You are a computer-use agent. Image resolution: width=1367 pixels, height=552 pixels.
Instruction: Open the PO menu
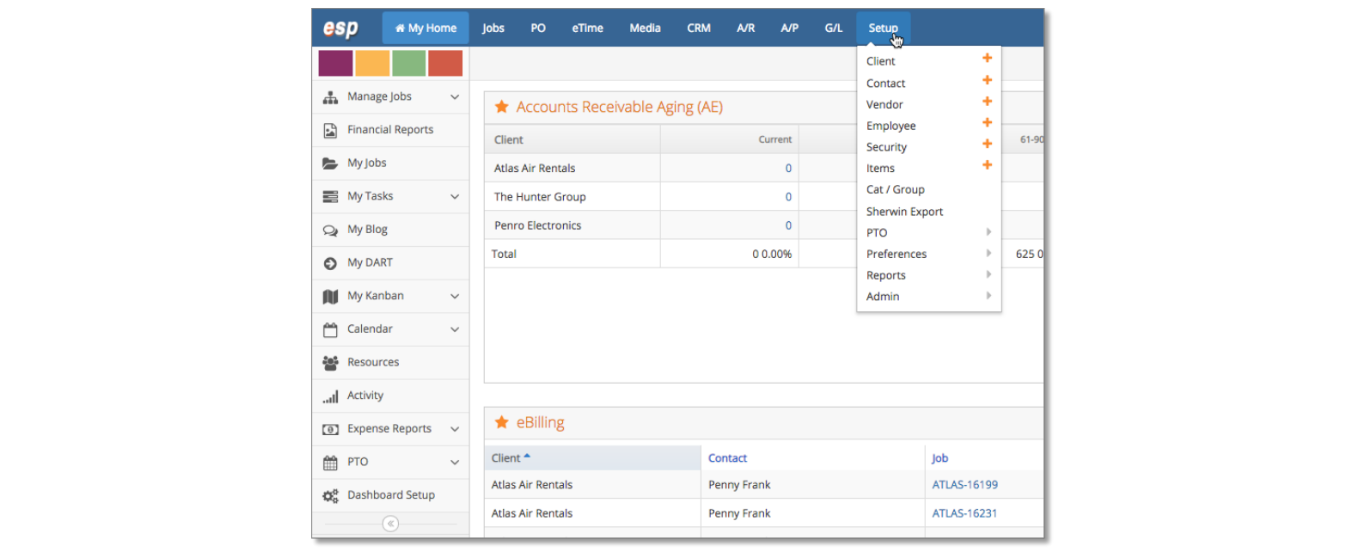tap(538, 28)
